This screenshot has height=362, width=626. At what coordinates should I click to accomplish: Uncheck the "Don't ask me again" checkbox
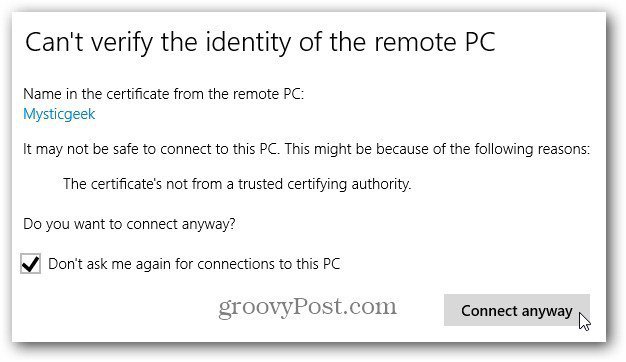click(30, 264)
